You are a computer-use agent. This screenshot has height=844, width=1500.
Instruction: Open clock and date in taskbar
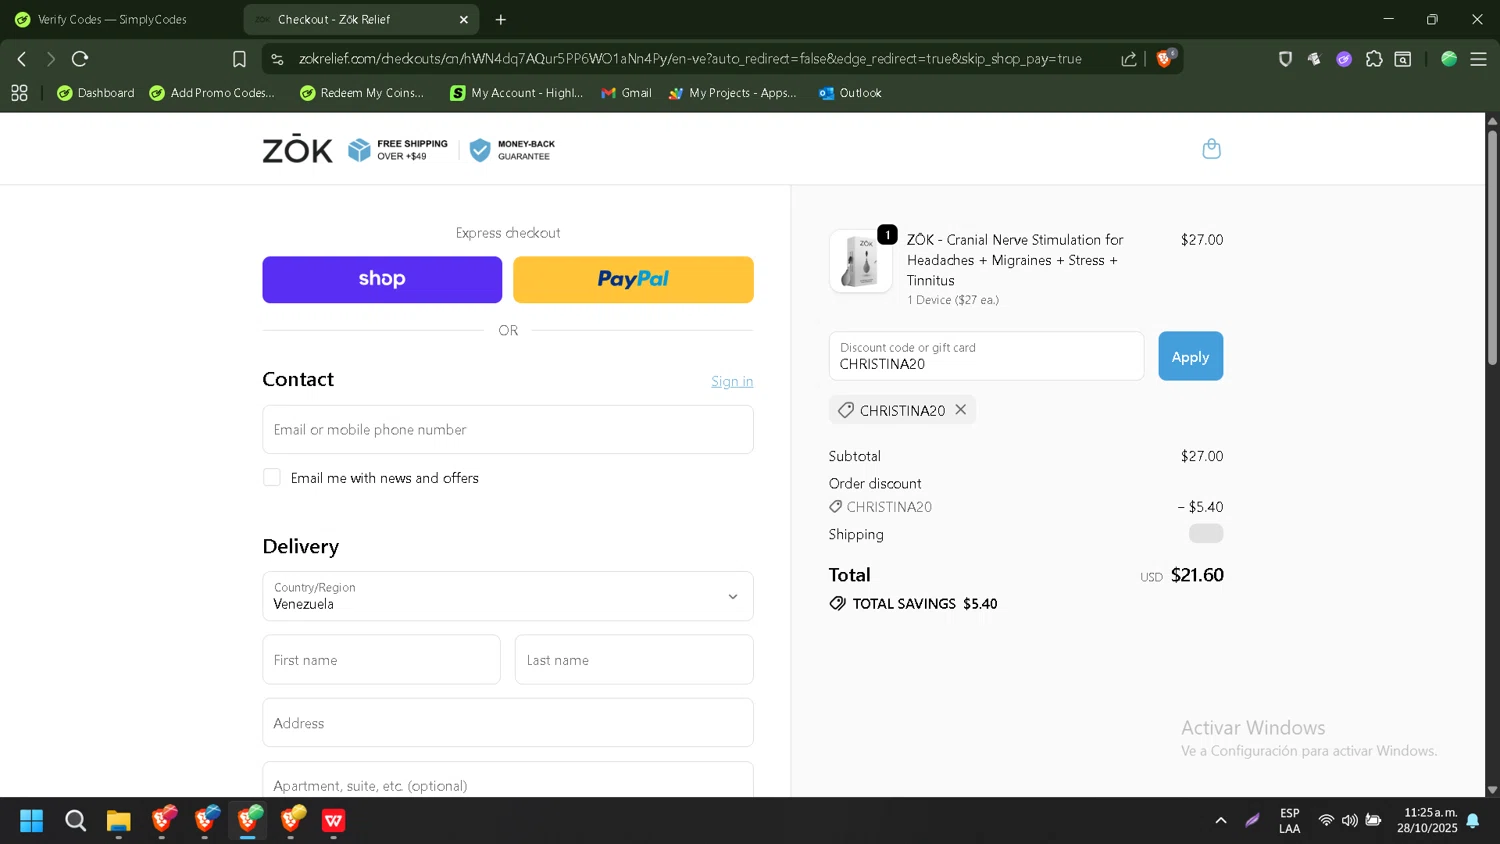pyautogui.click(x=1427, y=821)
